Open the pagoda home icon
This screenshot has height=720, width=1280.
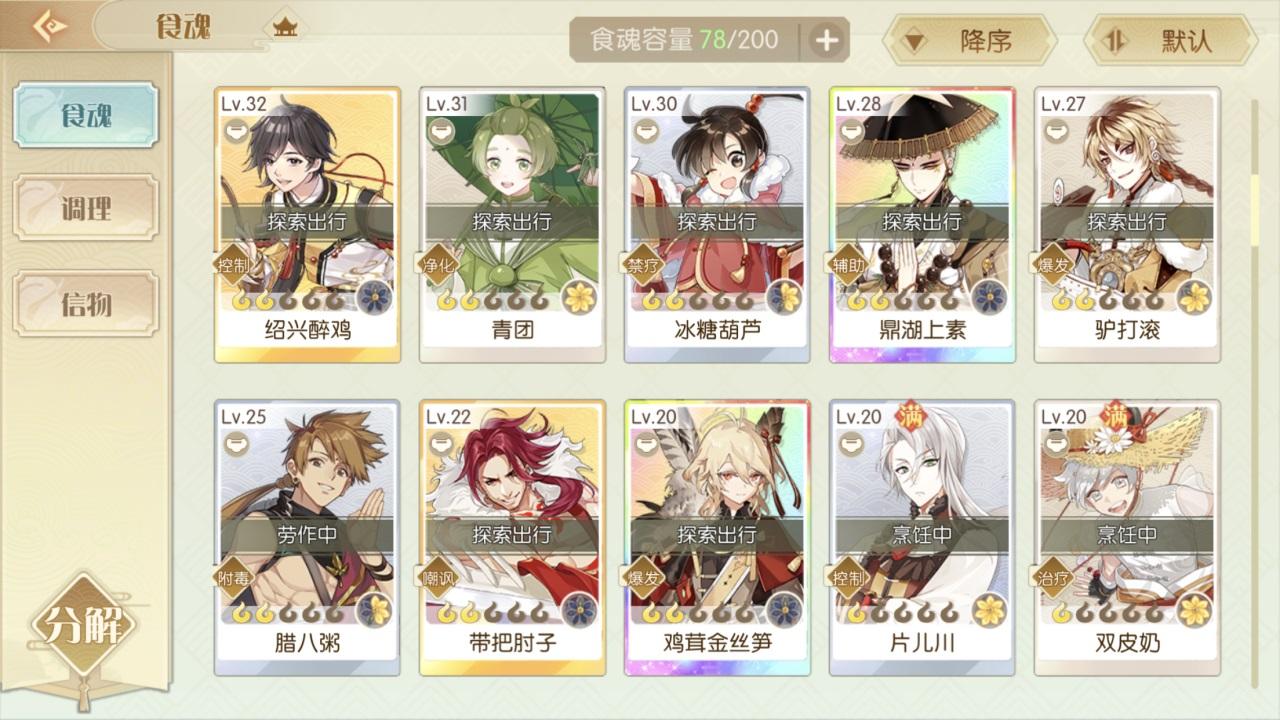point(285,27)
